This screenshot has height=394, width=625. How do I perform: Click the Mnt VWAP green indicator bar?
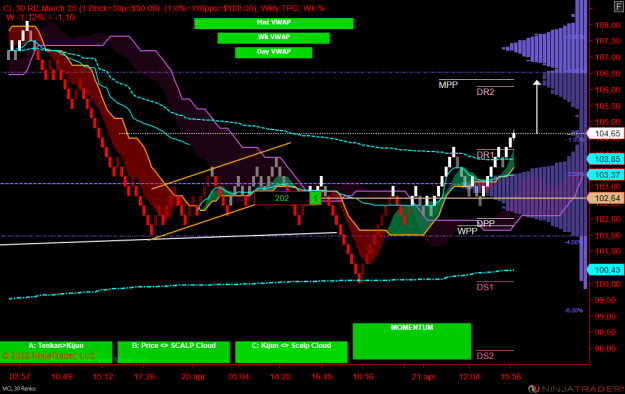pos(274,24)
